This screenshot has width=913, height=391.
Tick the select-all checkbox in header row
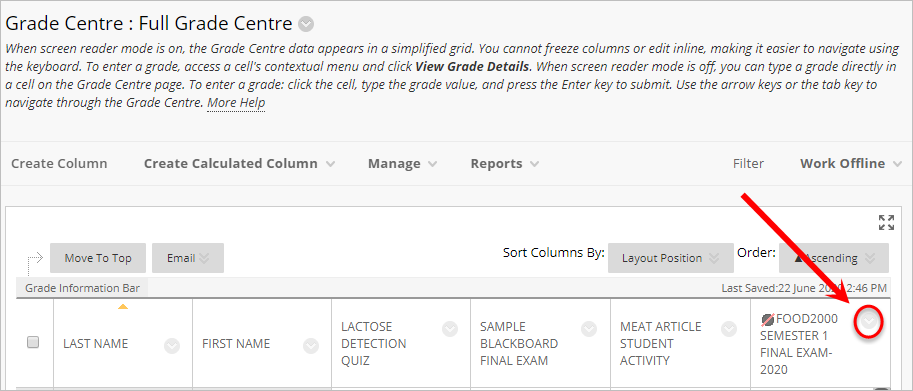click(33, 342)
